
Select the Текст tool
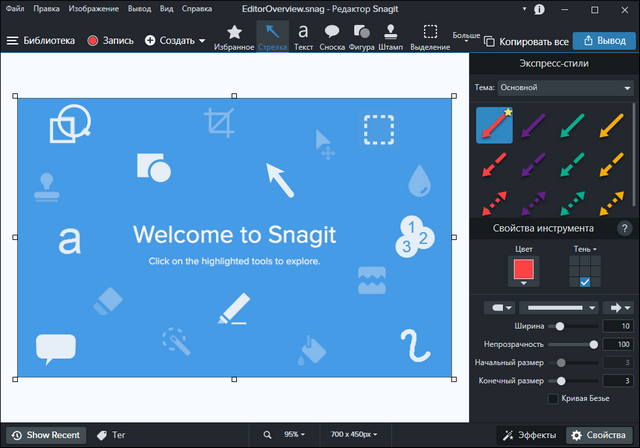point(303,36)
